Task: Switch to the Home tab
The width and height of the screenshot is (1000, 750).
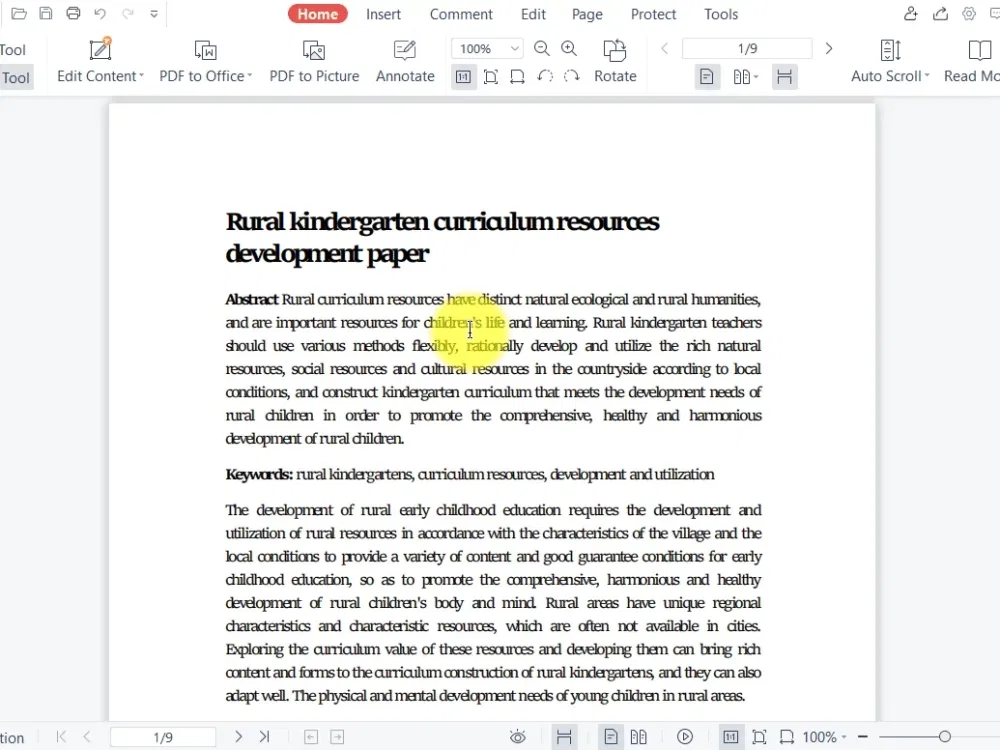Action: pos(318,14)
